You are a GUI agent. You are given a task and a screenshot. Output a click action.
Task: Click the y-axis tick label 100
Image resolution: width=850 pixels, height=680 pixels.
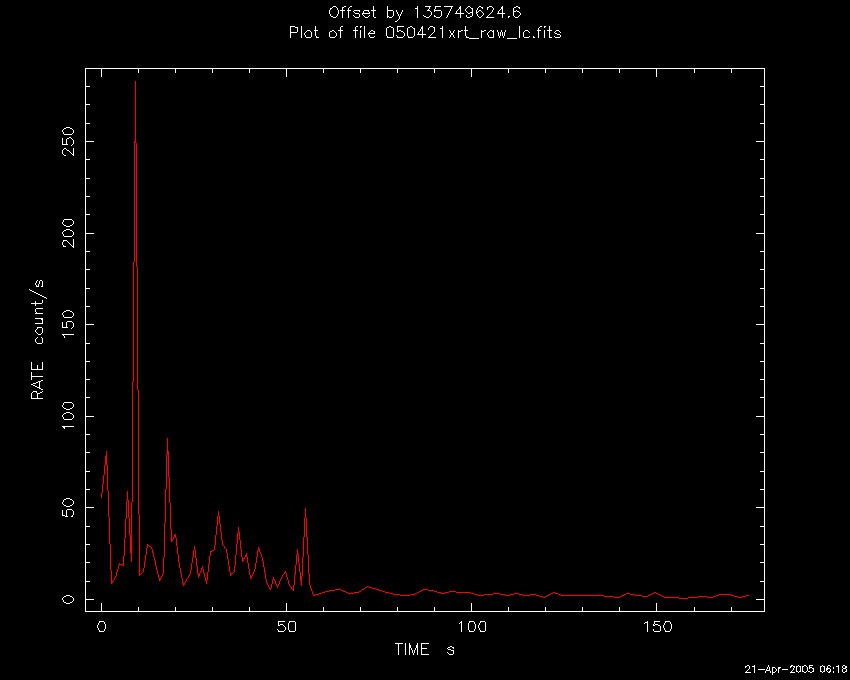click(69, 416)
